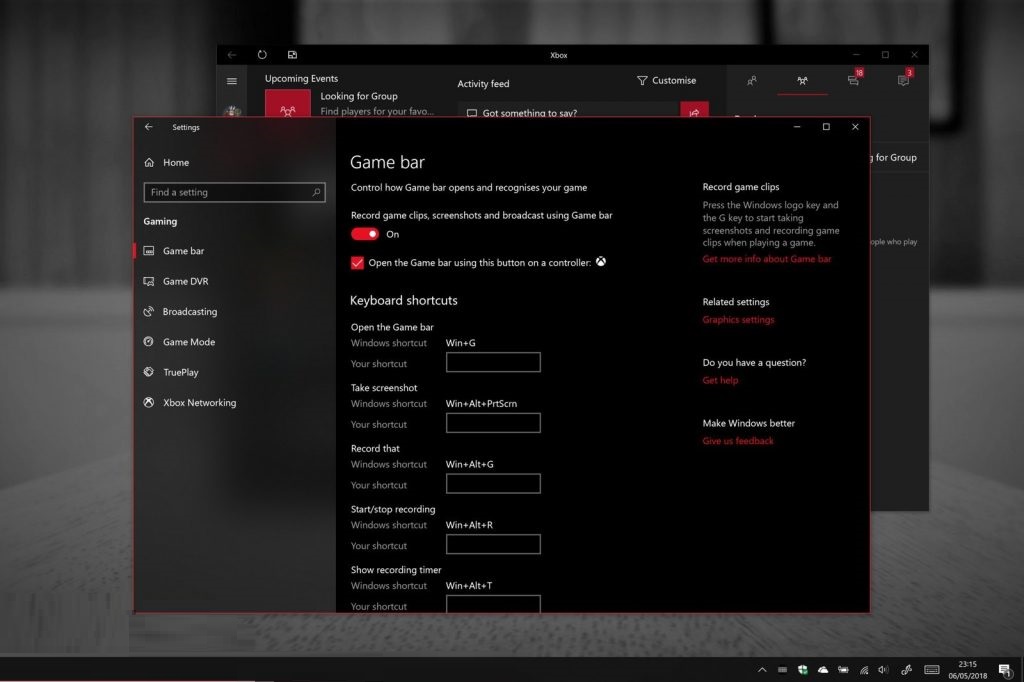Viewport: 1024px width, 682px height.
Task: Open the Xbox parties tab icon
Action: click(x=802, y=81)
